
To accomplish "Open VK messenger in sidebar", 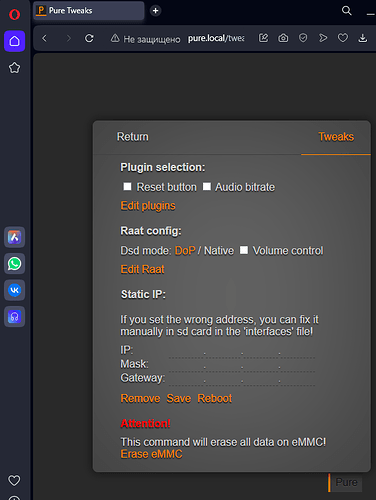I will click(14, 290).
